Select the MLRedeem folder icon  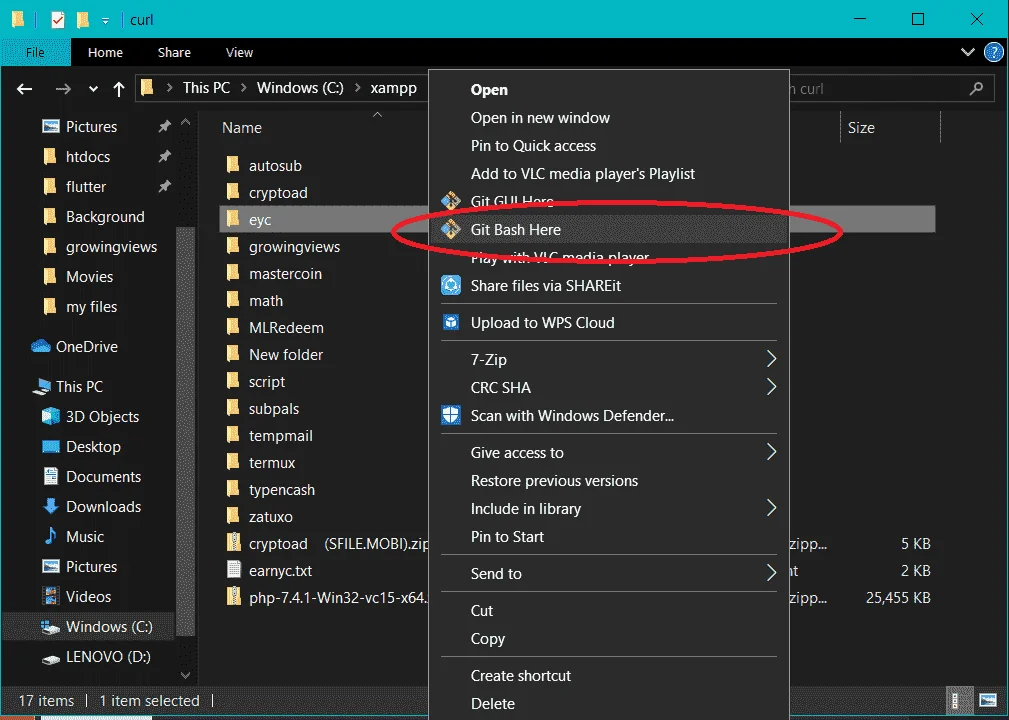tap(234, 327)
